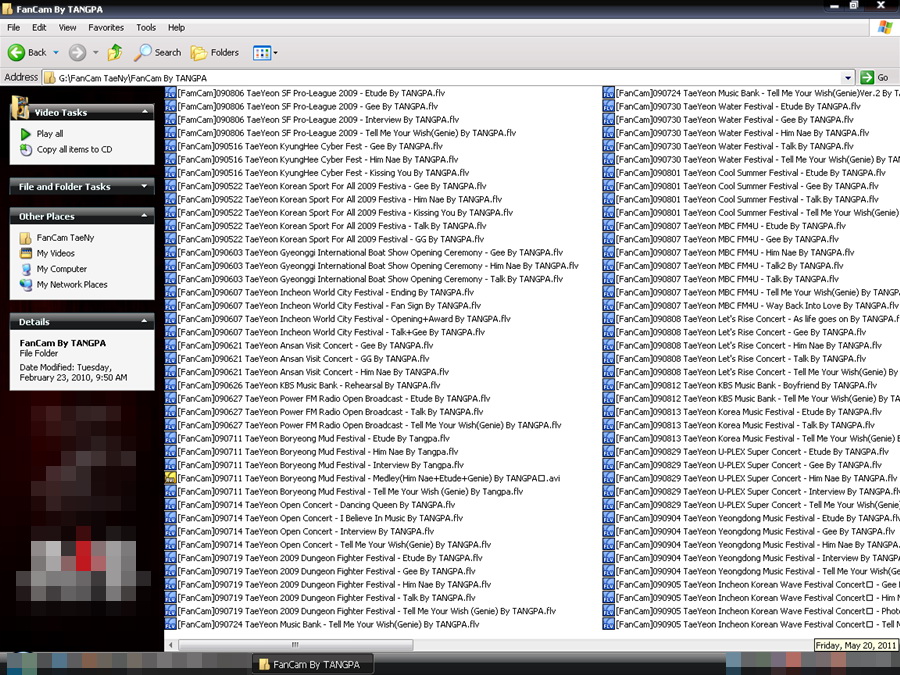The height and width of the screenshot is (675, 900).
Task: Open the Tools menu
Action: (146, 28)
